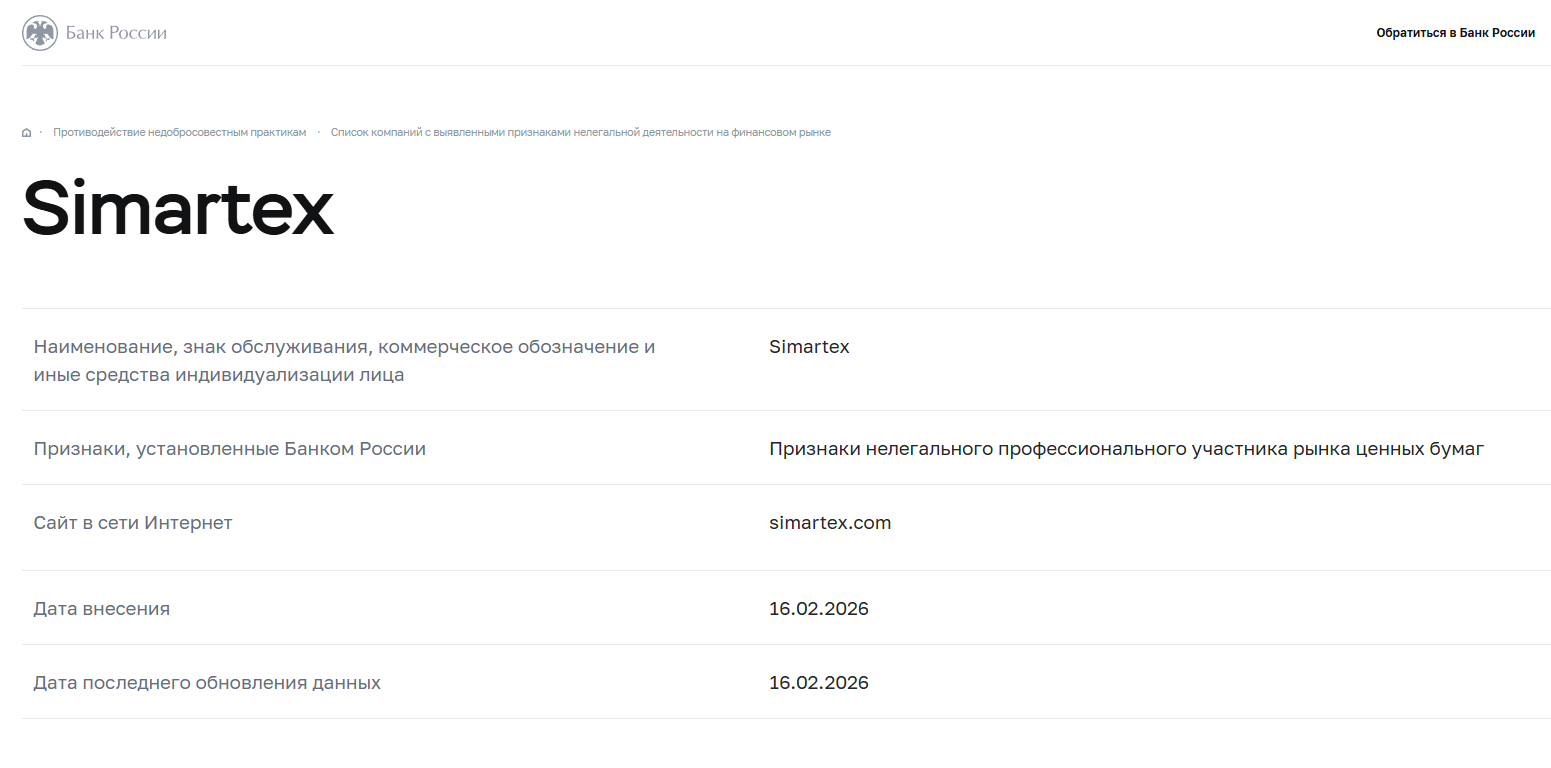This screenshot has width=1551, height=768.
Task: Click the 'simartex.com' website value
Action: coord(830,523)
